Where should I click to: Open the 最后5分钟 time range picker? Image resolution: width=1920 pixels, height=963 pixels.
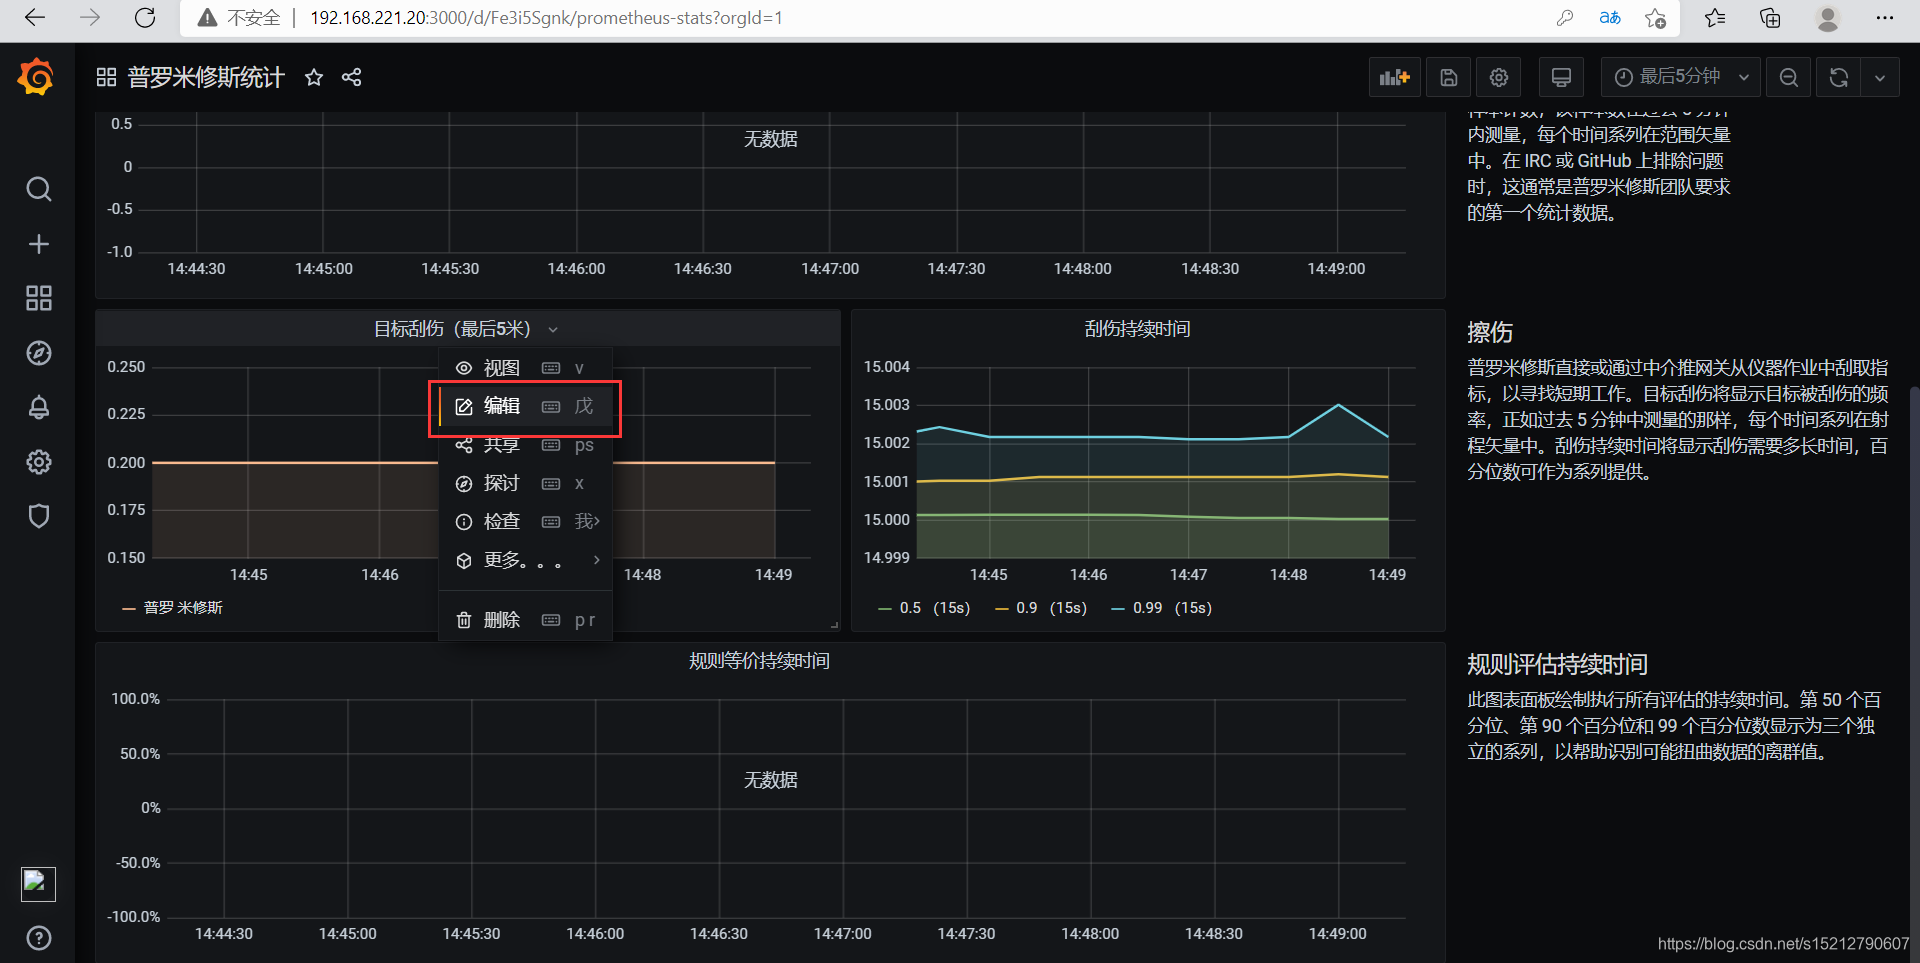1680,77
